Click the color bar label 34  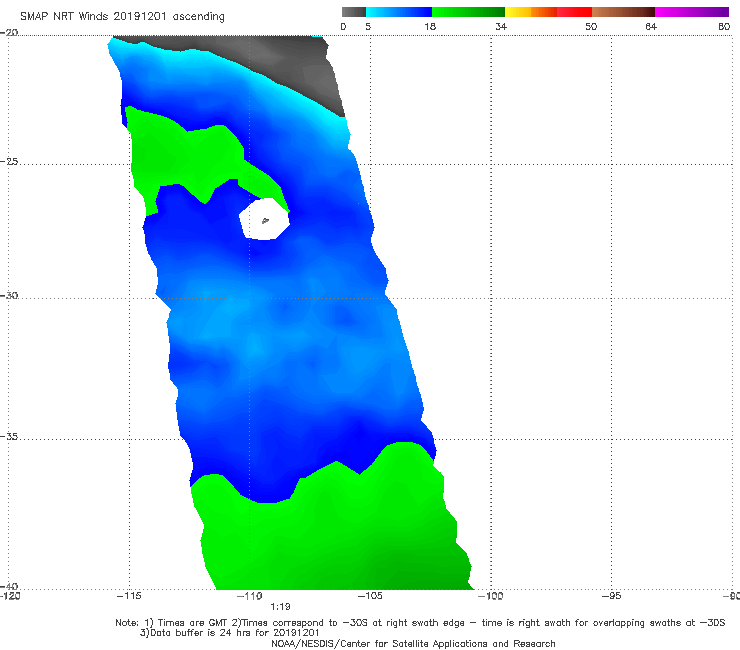(501, 26)
